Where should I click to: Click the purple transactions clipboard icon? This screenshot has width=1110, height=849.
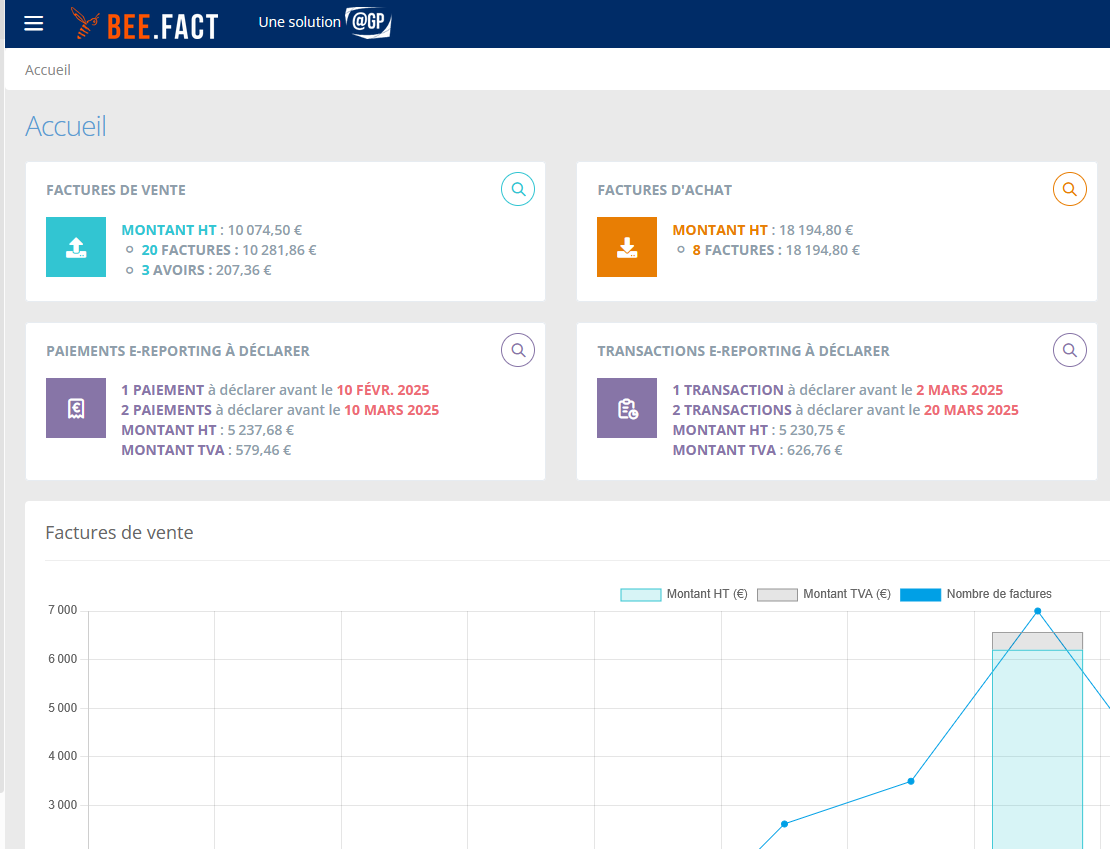tap(627, 408)
